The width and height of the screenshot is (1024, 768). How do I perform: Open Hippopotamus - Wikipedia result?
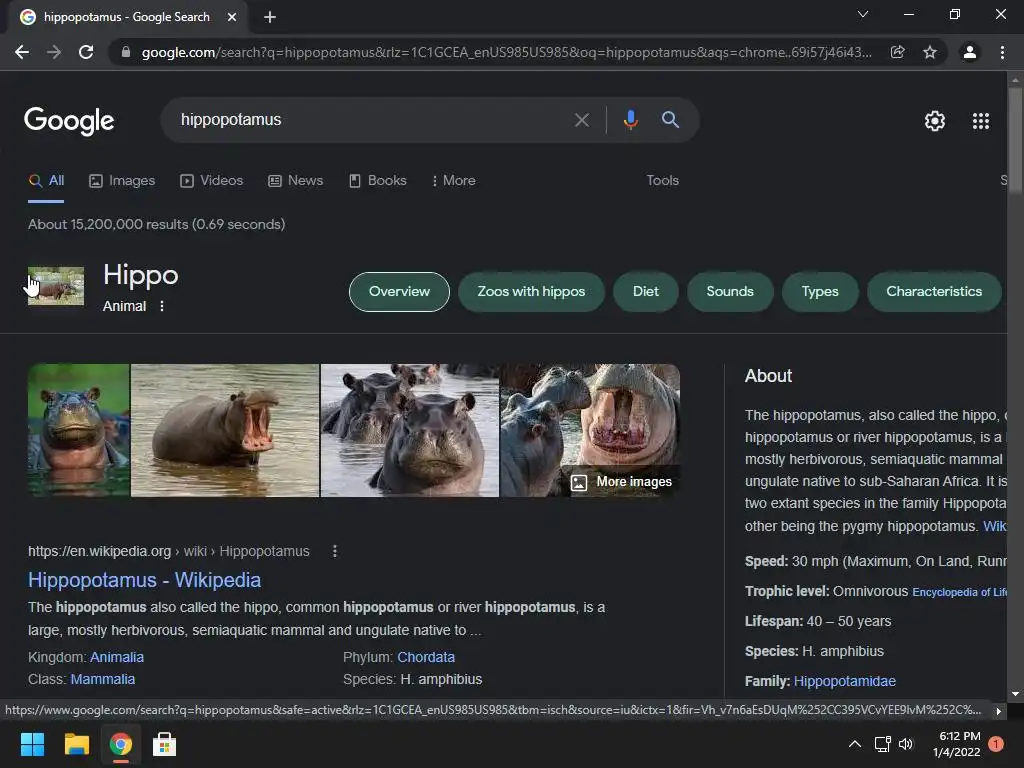(144, 580)
